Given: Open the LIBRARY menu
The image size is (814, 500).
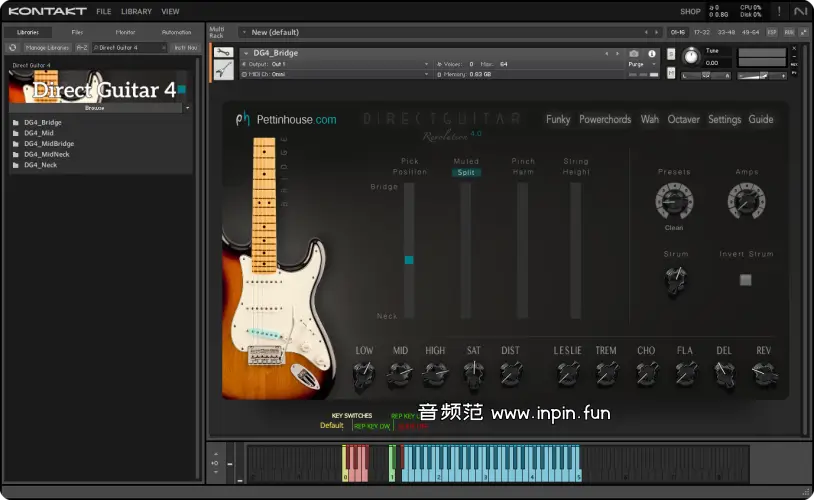Looking at the screenshot, I should 136,12.
